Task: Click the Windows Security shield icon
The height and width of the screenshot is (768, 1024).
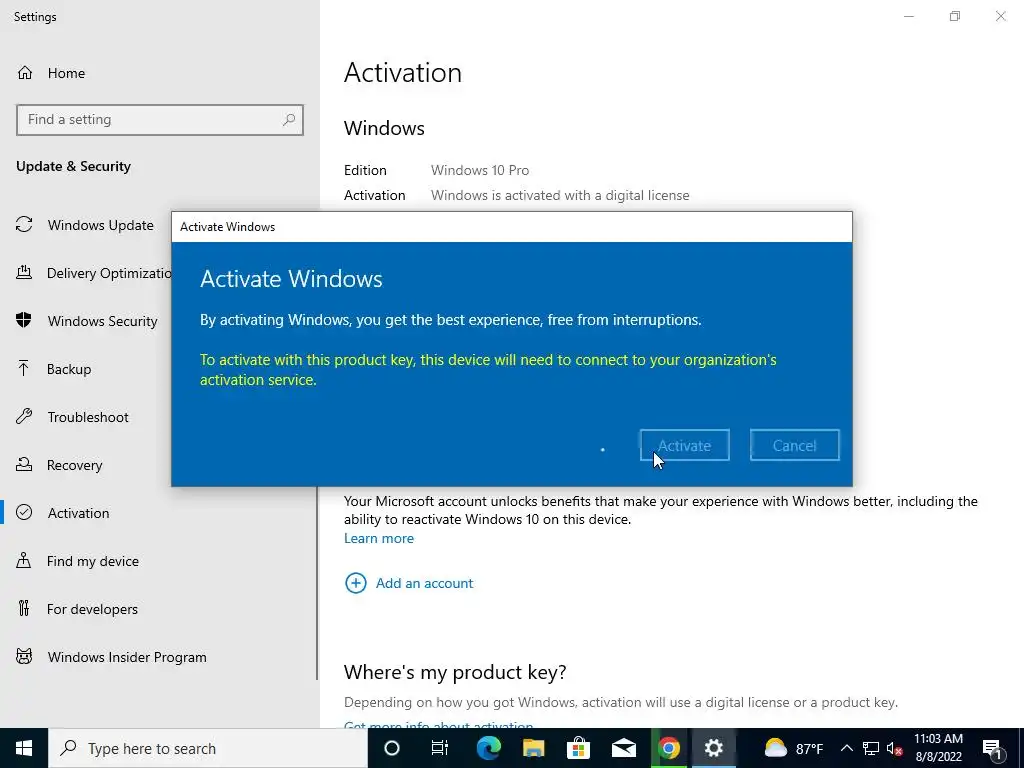Action: [24, 320]
